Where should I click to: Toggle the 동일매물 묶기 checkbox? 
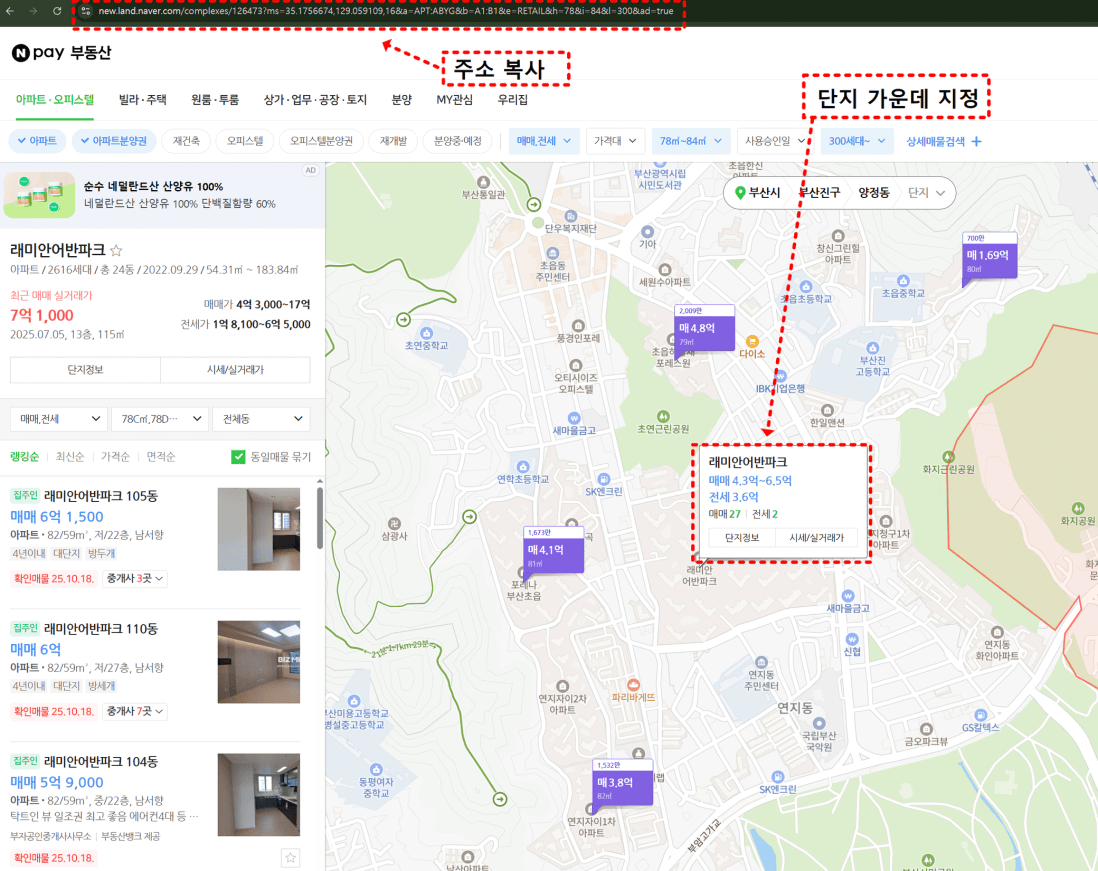pyautogui.click(x=238, y=457)
